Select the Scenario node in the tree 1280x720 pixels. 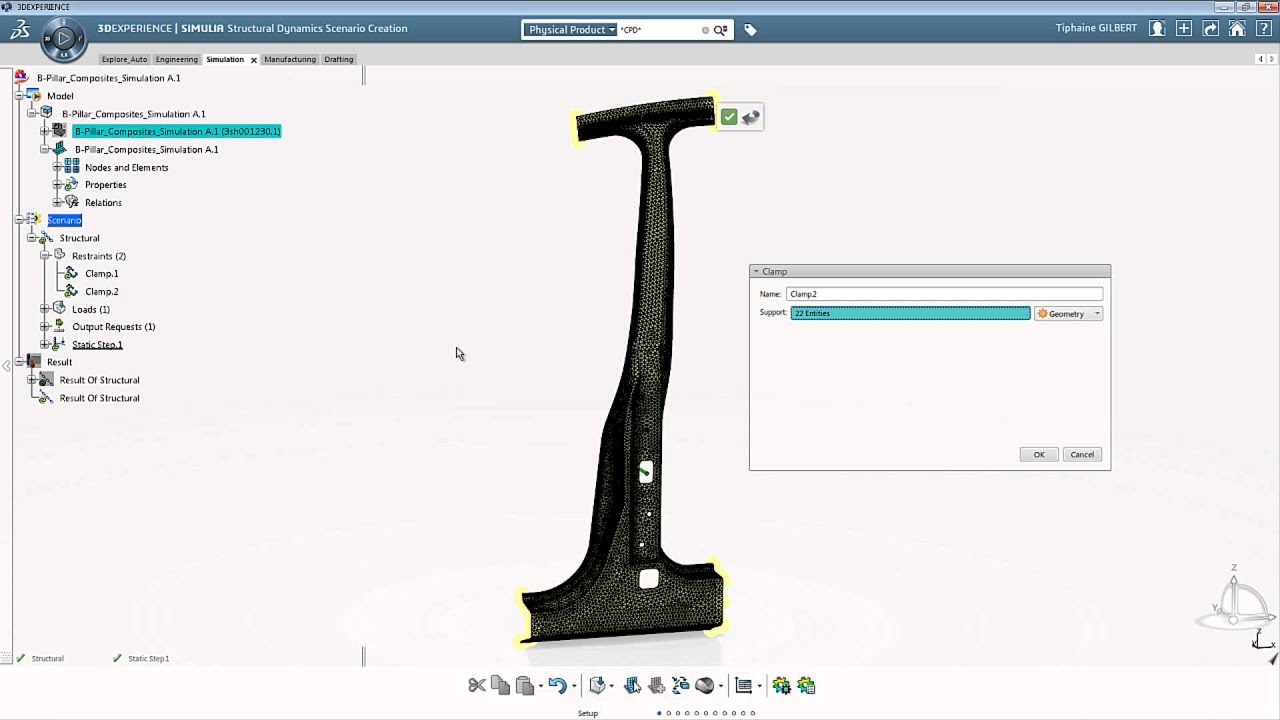tap(64, 220)
